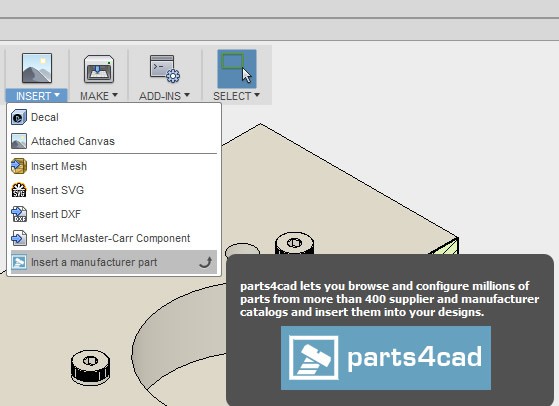Open the SELECT dropdown label

[236, 96]
